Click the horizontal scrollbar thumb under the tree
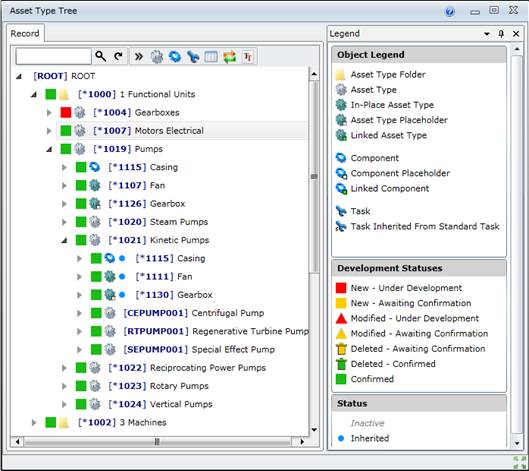 [x=157, y=442]
